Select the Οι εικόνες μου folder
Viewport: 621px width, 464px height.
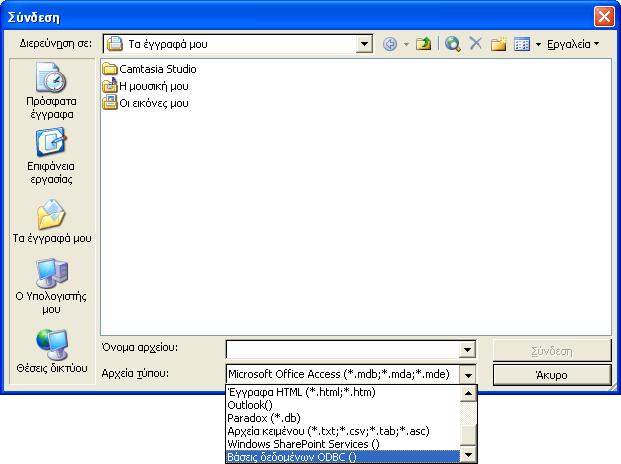pos(145,103)
